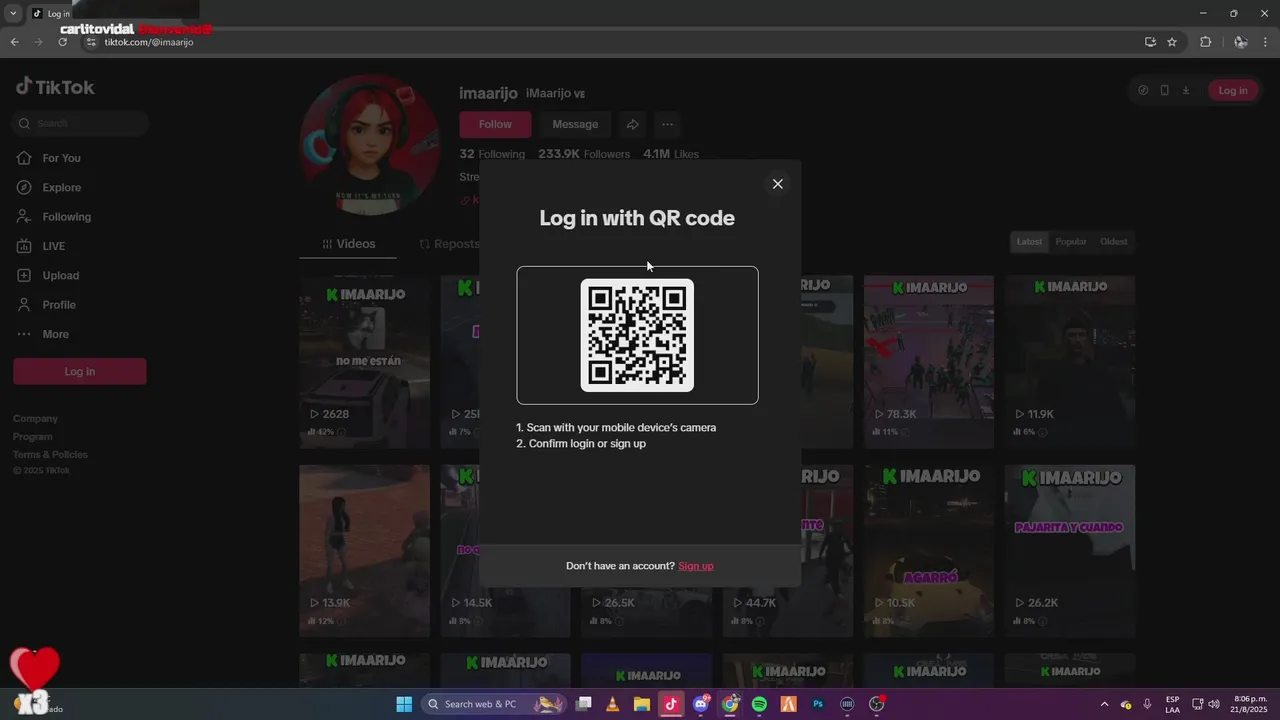
Task: Click the "Scan with your mobile device's camera" text
Action: coord(621,427)
